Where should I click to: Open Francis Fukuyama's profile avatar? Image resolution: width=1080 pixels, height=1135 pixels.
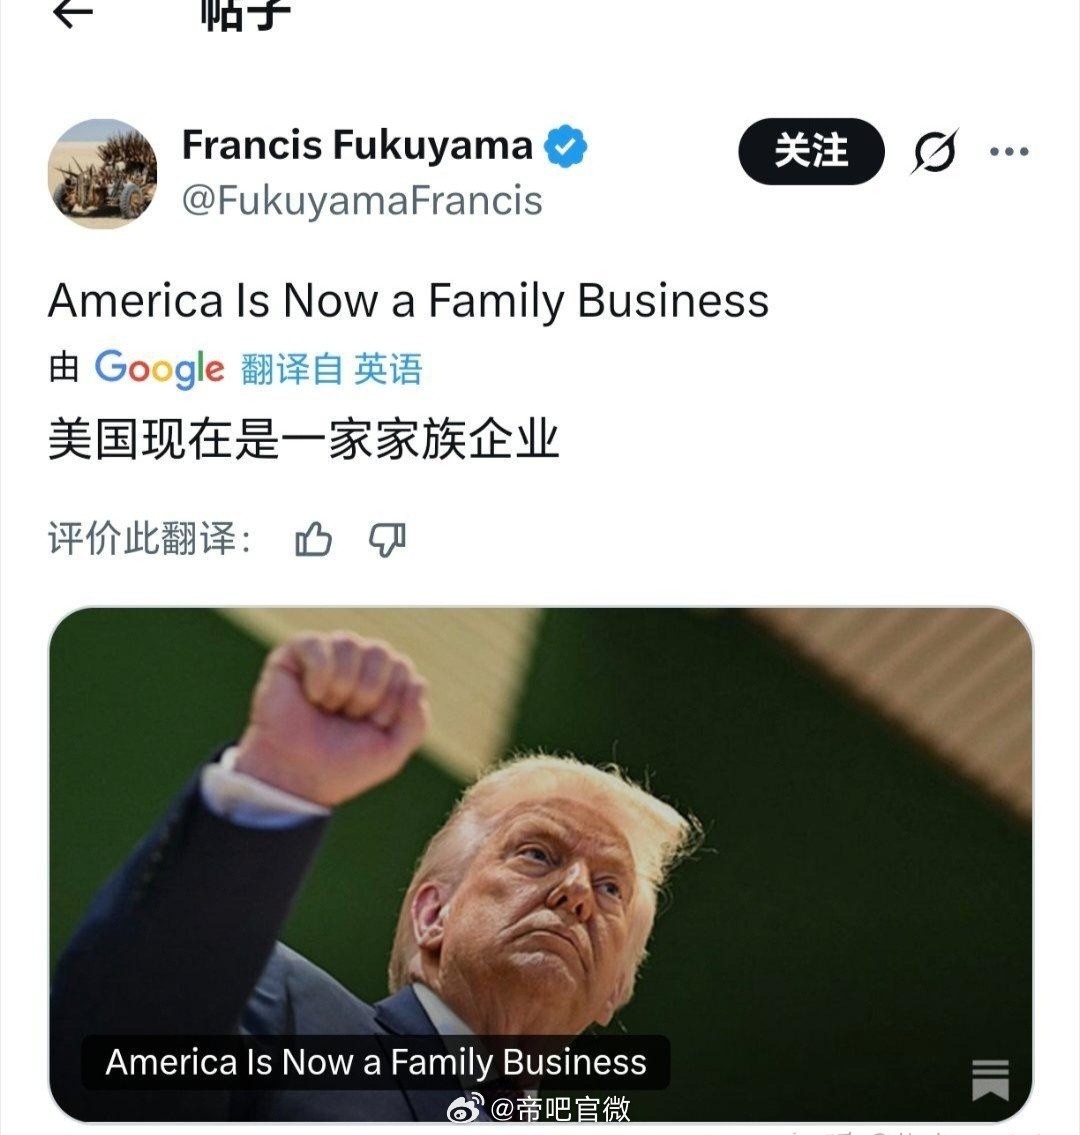pyautogui.click(x=103, y=174)
